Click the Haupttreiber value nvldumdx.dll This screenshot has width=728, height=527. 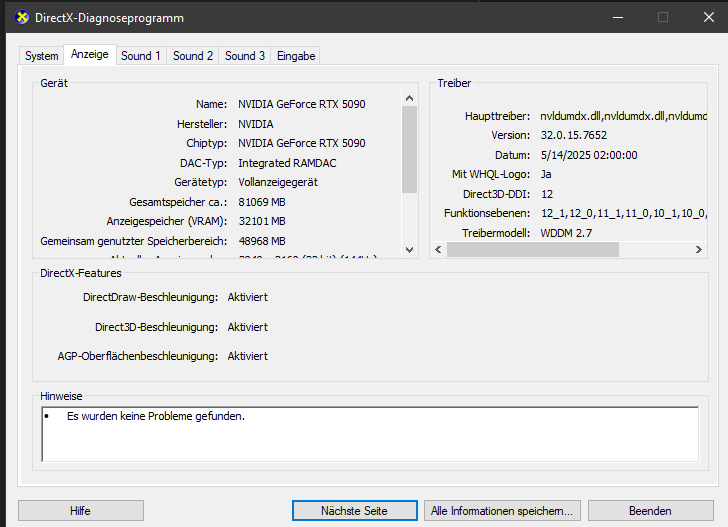click(x=624, y=116)
